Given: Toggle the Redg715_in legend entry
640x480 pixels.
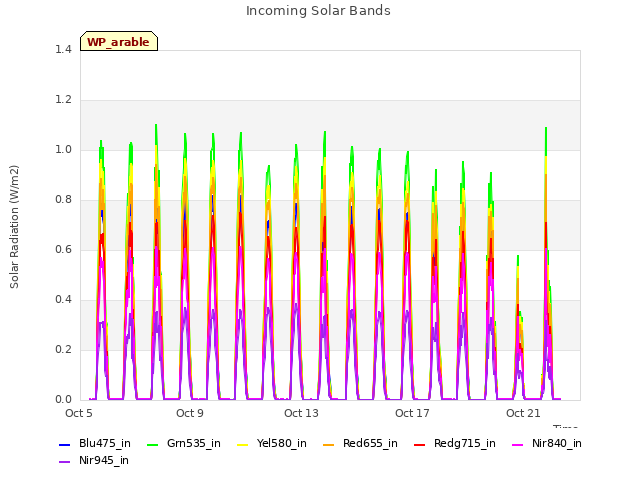Looking at the screenshot, I should coord(455,444).
